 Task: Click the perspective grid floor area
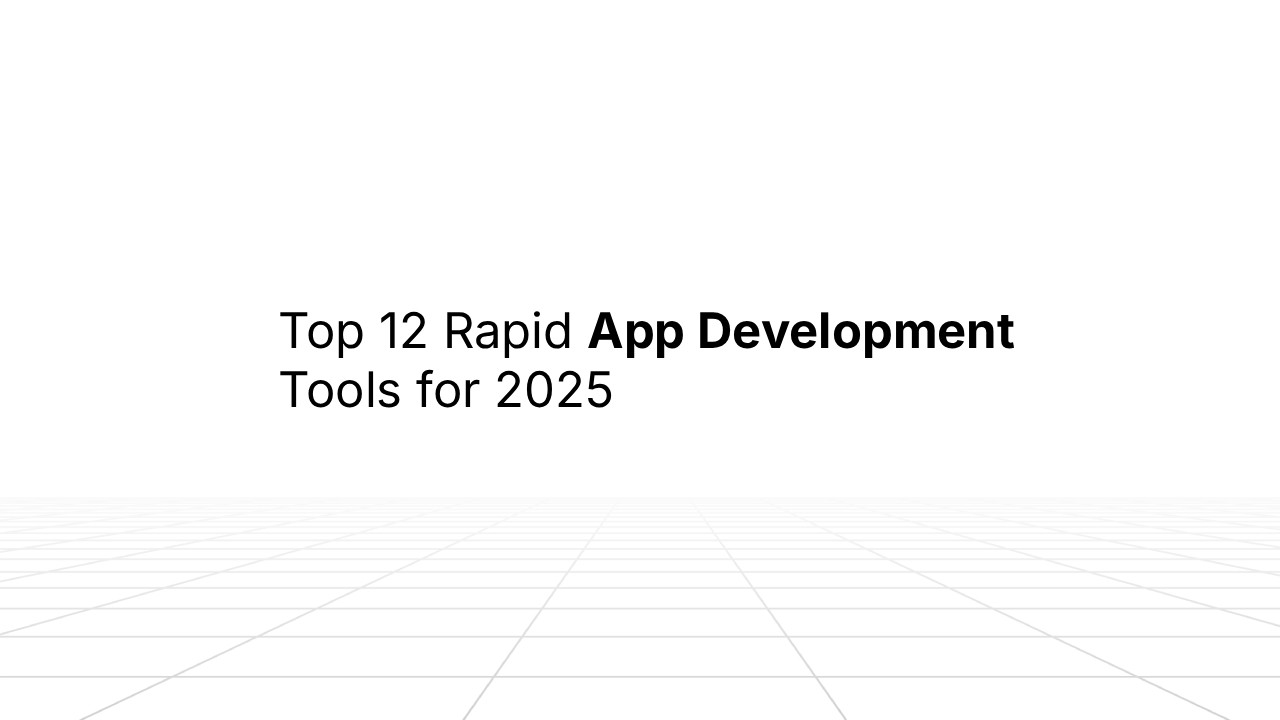click(x=640, y=610)
